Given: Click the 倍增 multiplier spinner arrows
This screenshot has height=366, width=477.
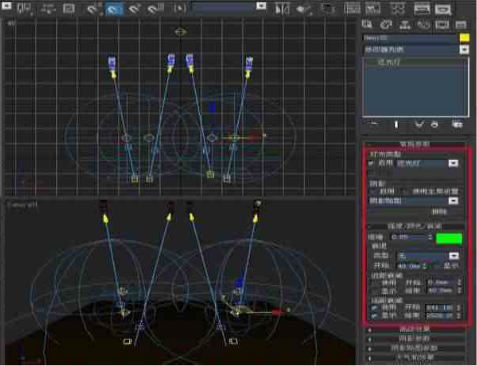Looking at the screenshot, I should coord(430,237).
